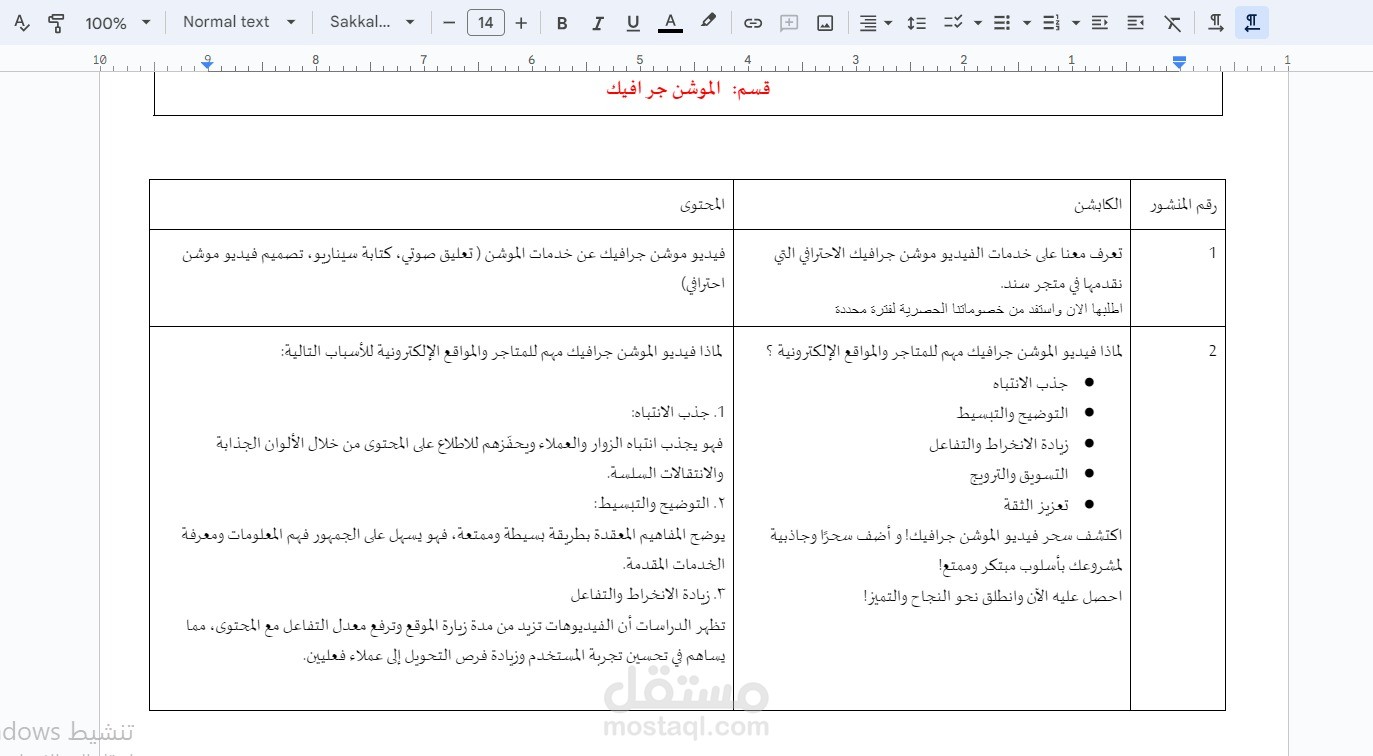This screenshot has height=756, width=1373.
Task: Open the text alignment dropdown
Action: coord(874,22)
